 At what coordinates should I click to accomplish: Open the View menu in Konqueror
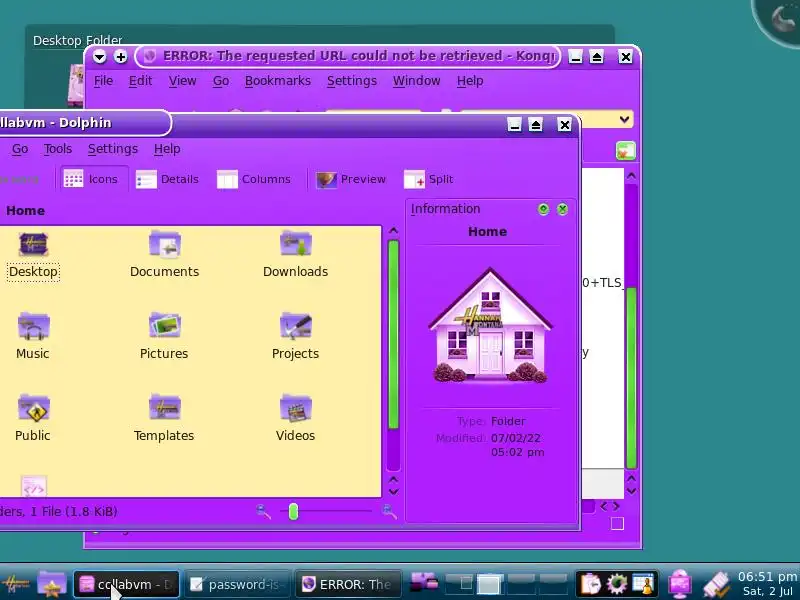(x=183, y=81)
